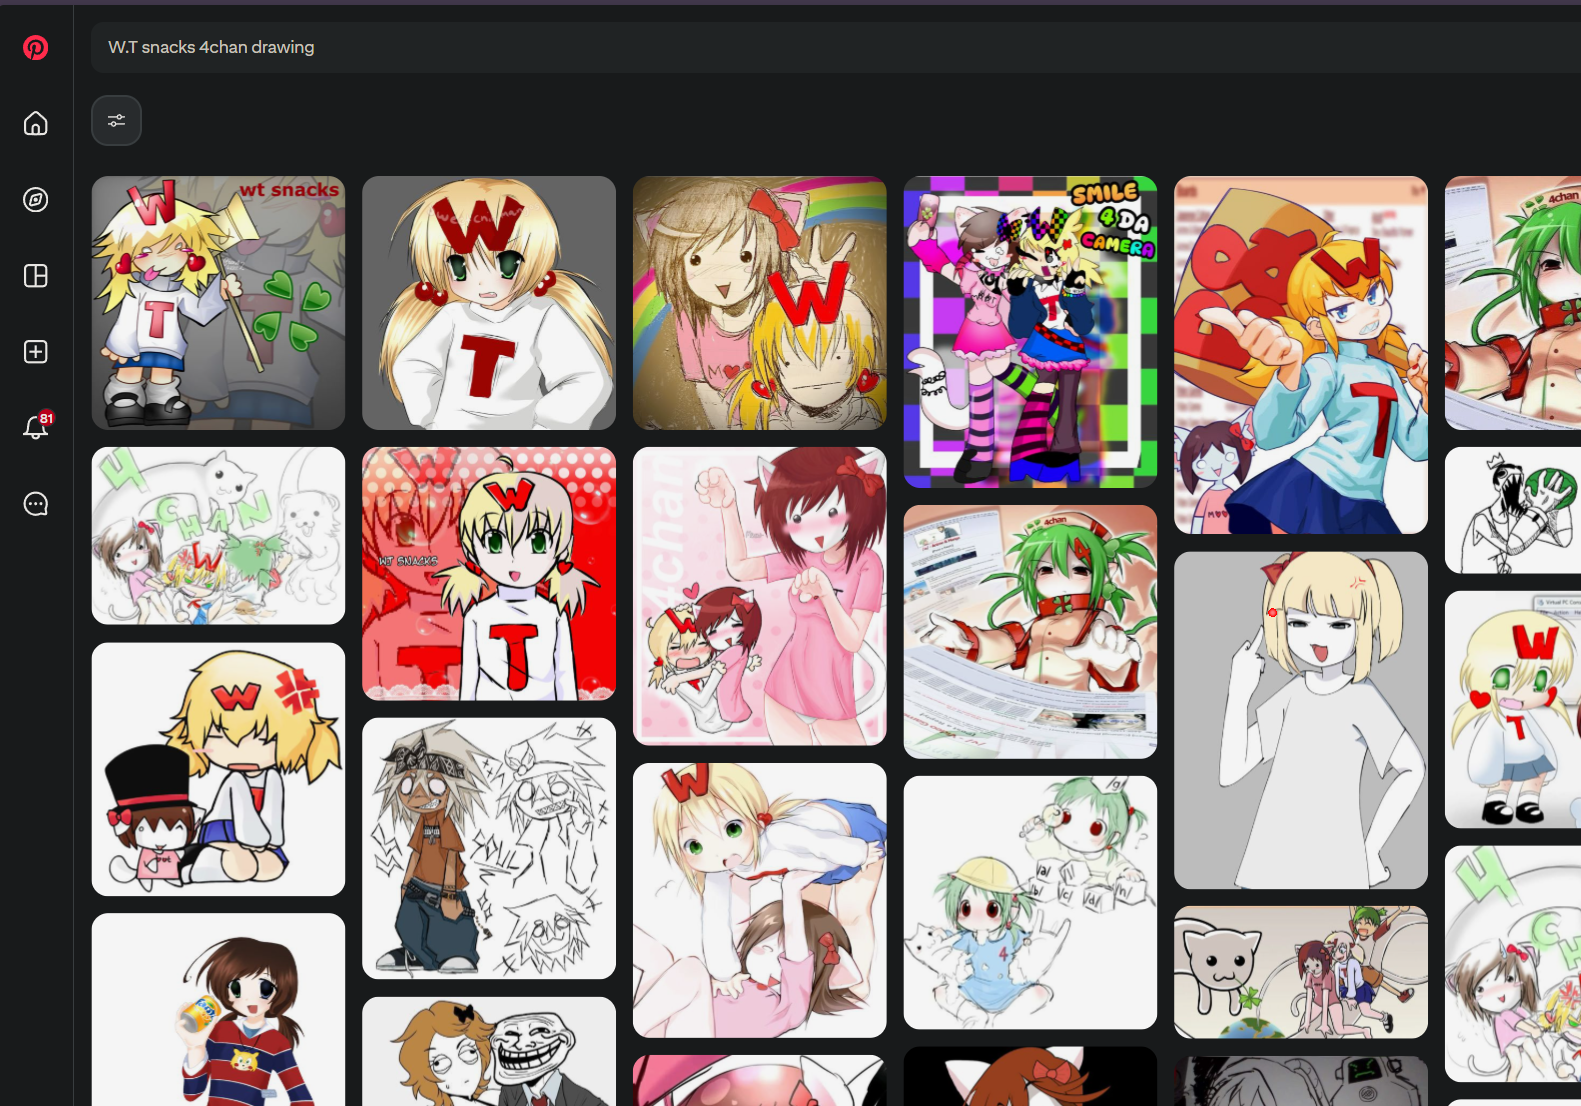
Task: Open the boards layout icon
Action: point(36,276)
